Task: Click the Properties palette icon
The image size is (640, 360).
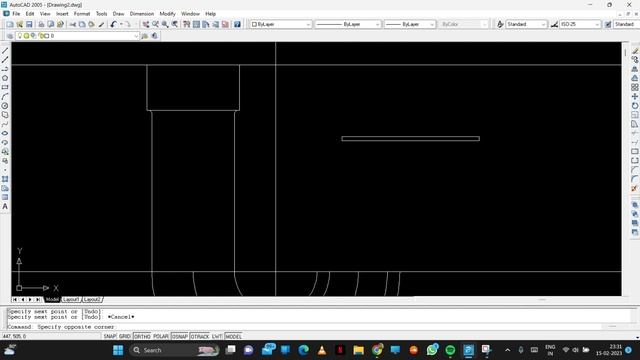Action: [187, 24]
